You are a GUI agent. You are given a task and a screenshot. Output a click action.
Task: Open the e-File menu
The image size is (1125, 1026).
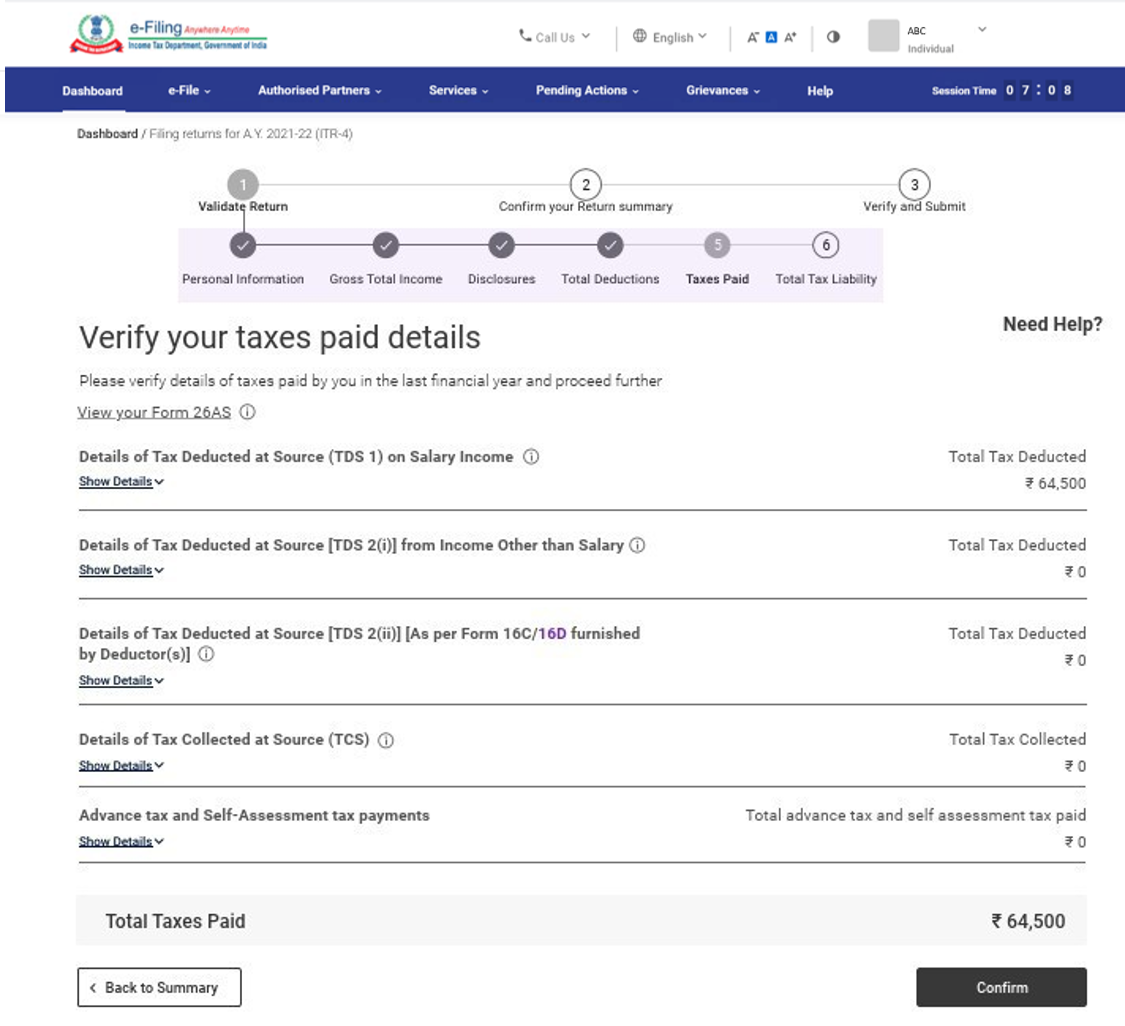tap(188, 90)
